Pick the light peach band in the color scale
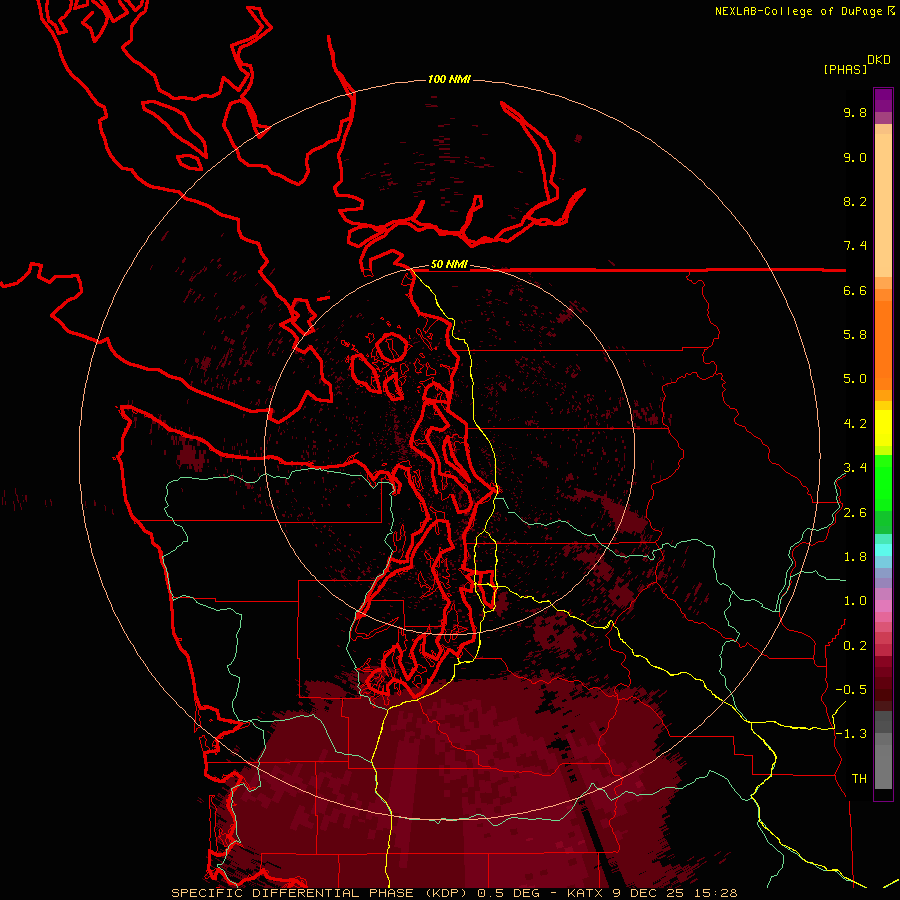The image size is (900, 900). [883, 205]
